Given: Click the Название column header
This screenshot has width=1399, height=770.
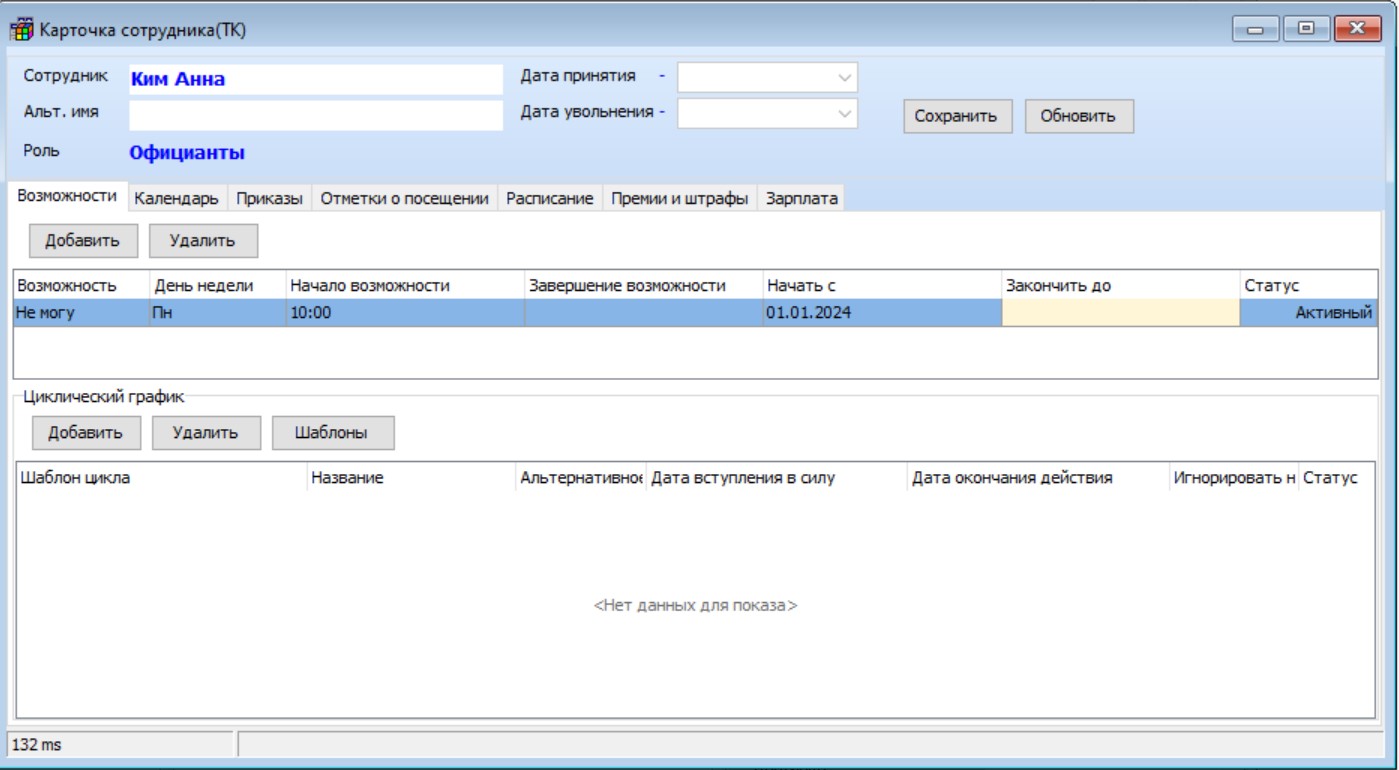Looking at the screenshot, I should point(411,478).
